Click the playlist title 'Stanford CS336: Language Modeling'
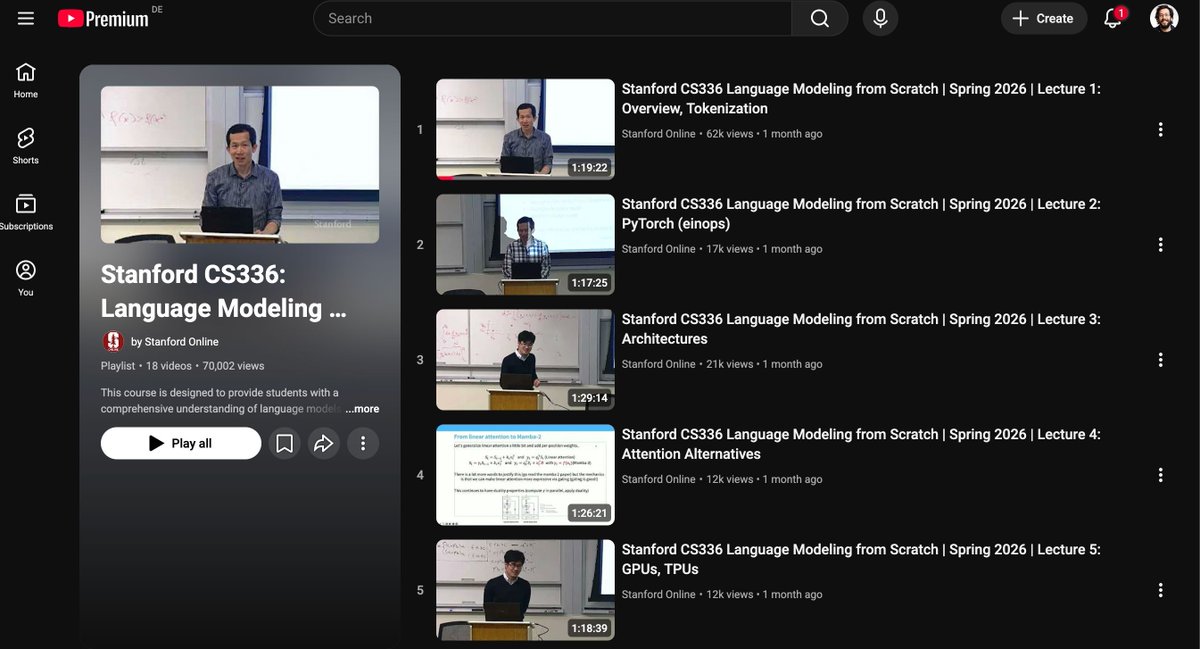This screenshot has height=649, width=1200. click(224, 291)
